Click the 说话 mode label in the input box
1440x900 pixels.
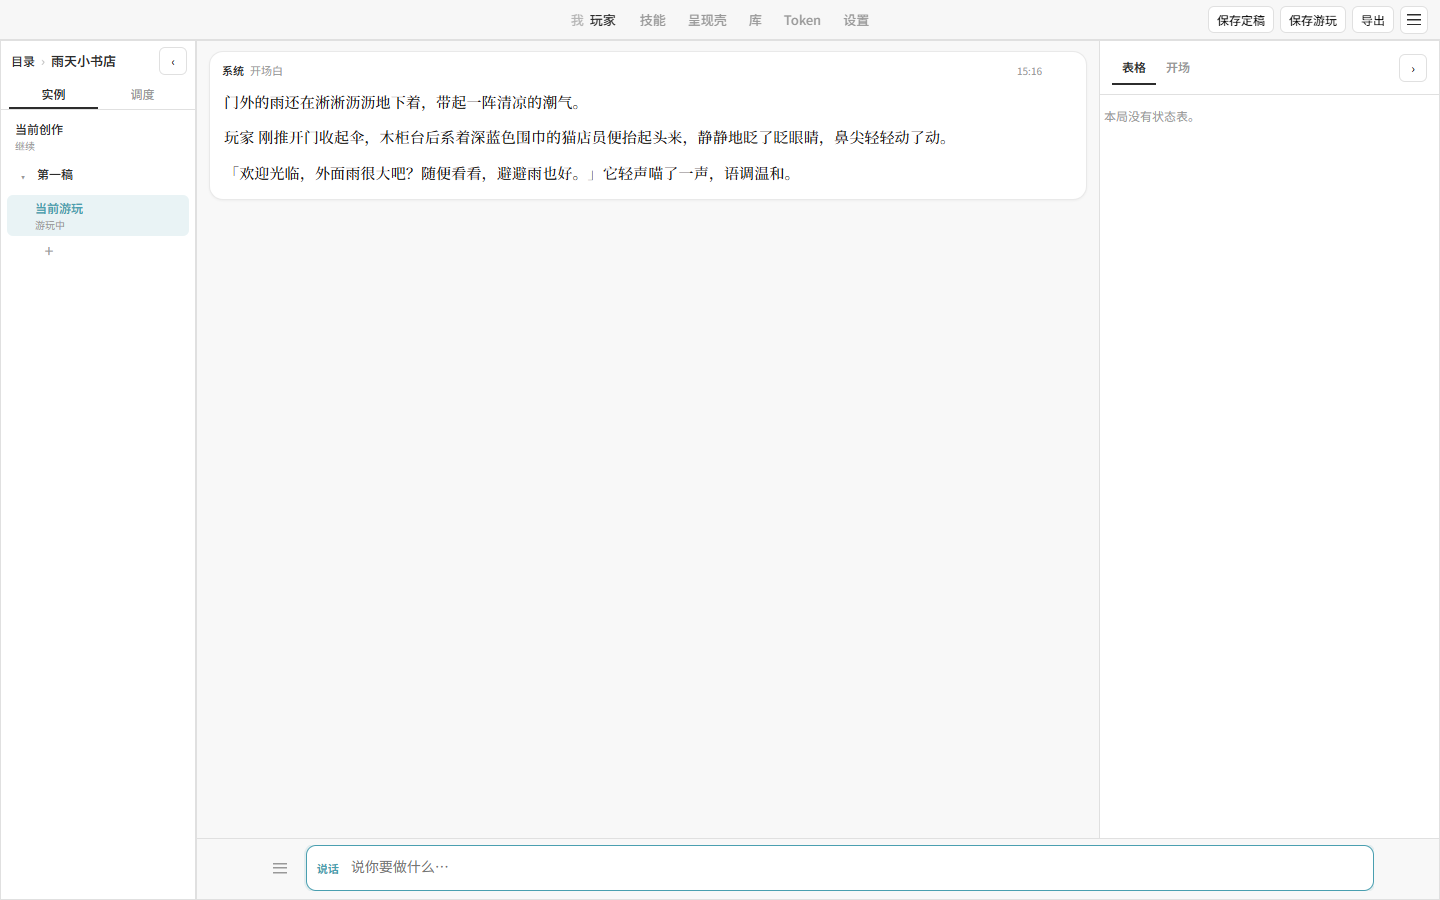click(x=328, y=869)
